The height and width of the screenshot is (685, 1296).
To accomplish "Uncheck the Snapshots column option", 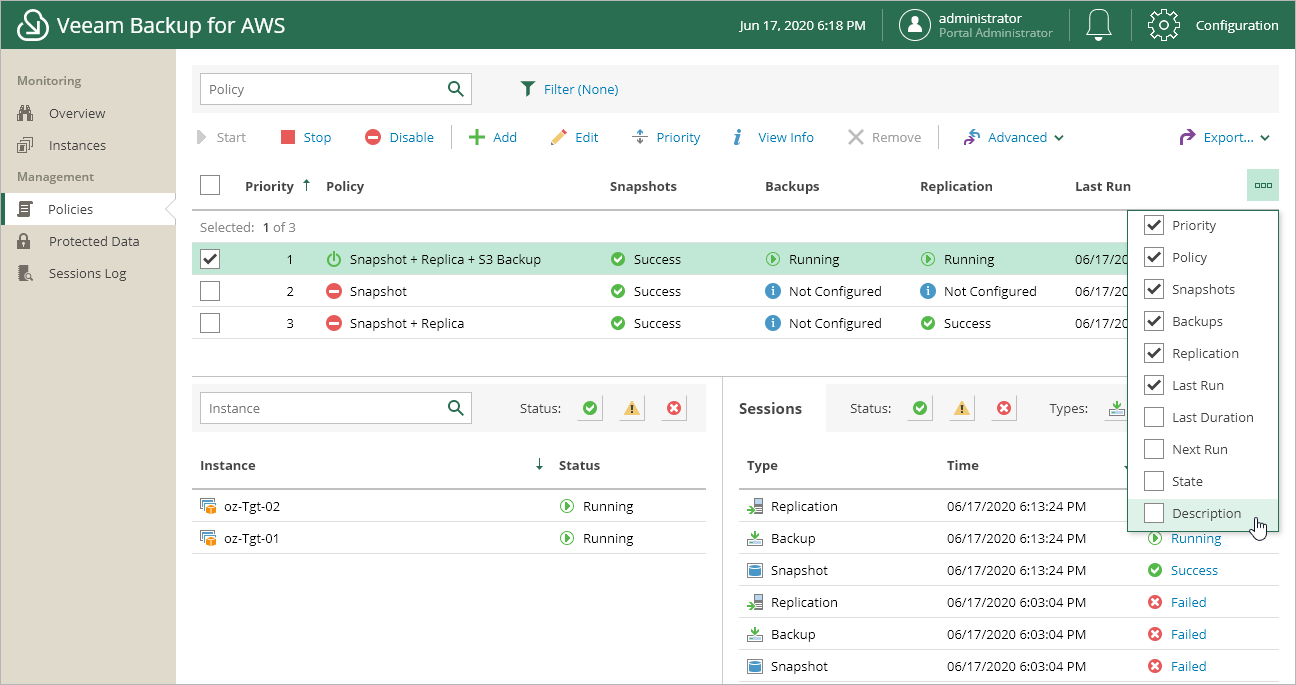I will 1154,289.
